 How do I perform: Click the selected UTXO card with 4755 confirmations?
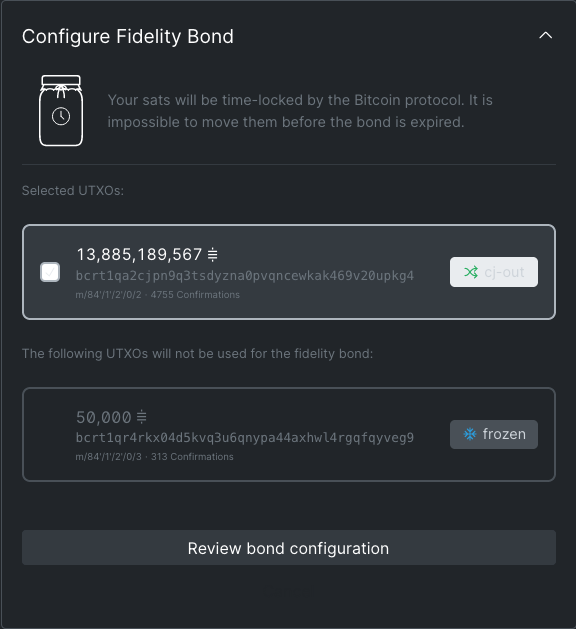[x=289, y=272]
